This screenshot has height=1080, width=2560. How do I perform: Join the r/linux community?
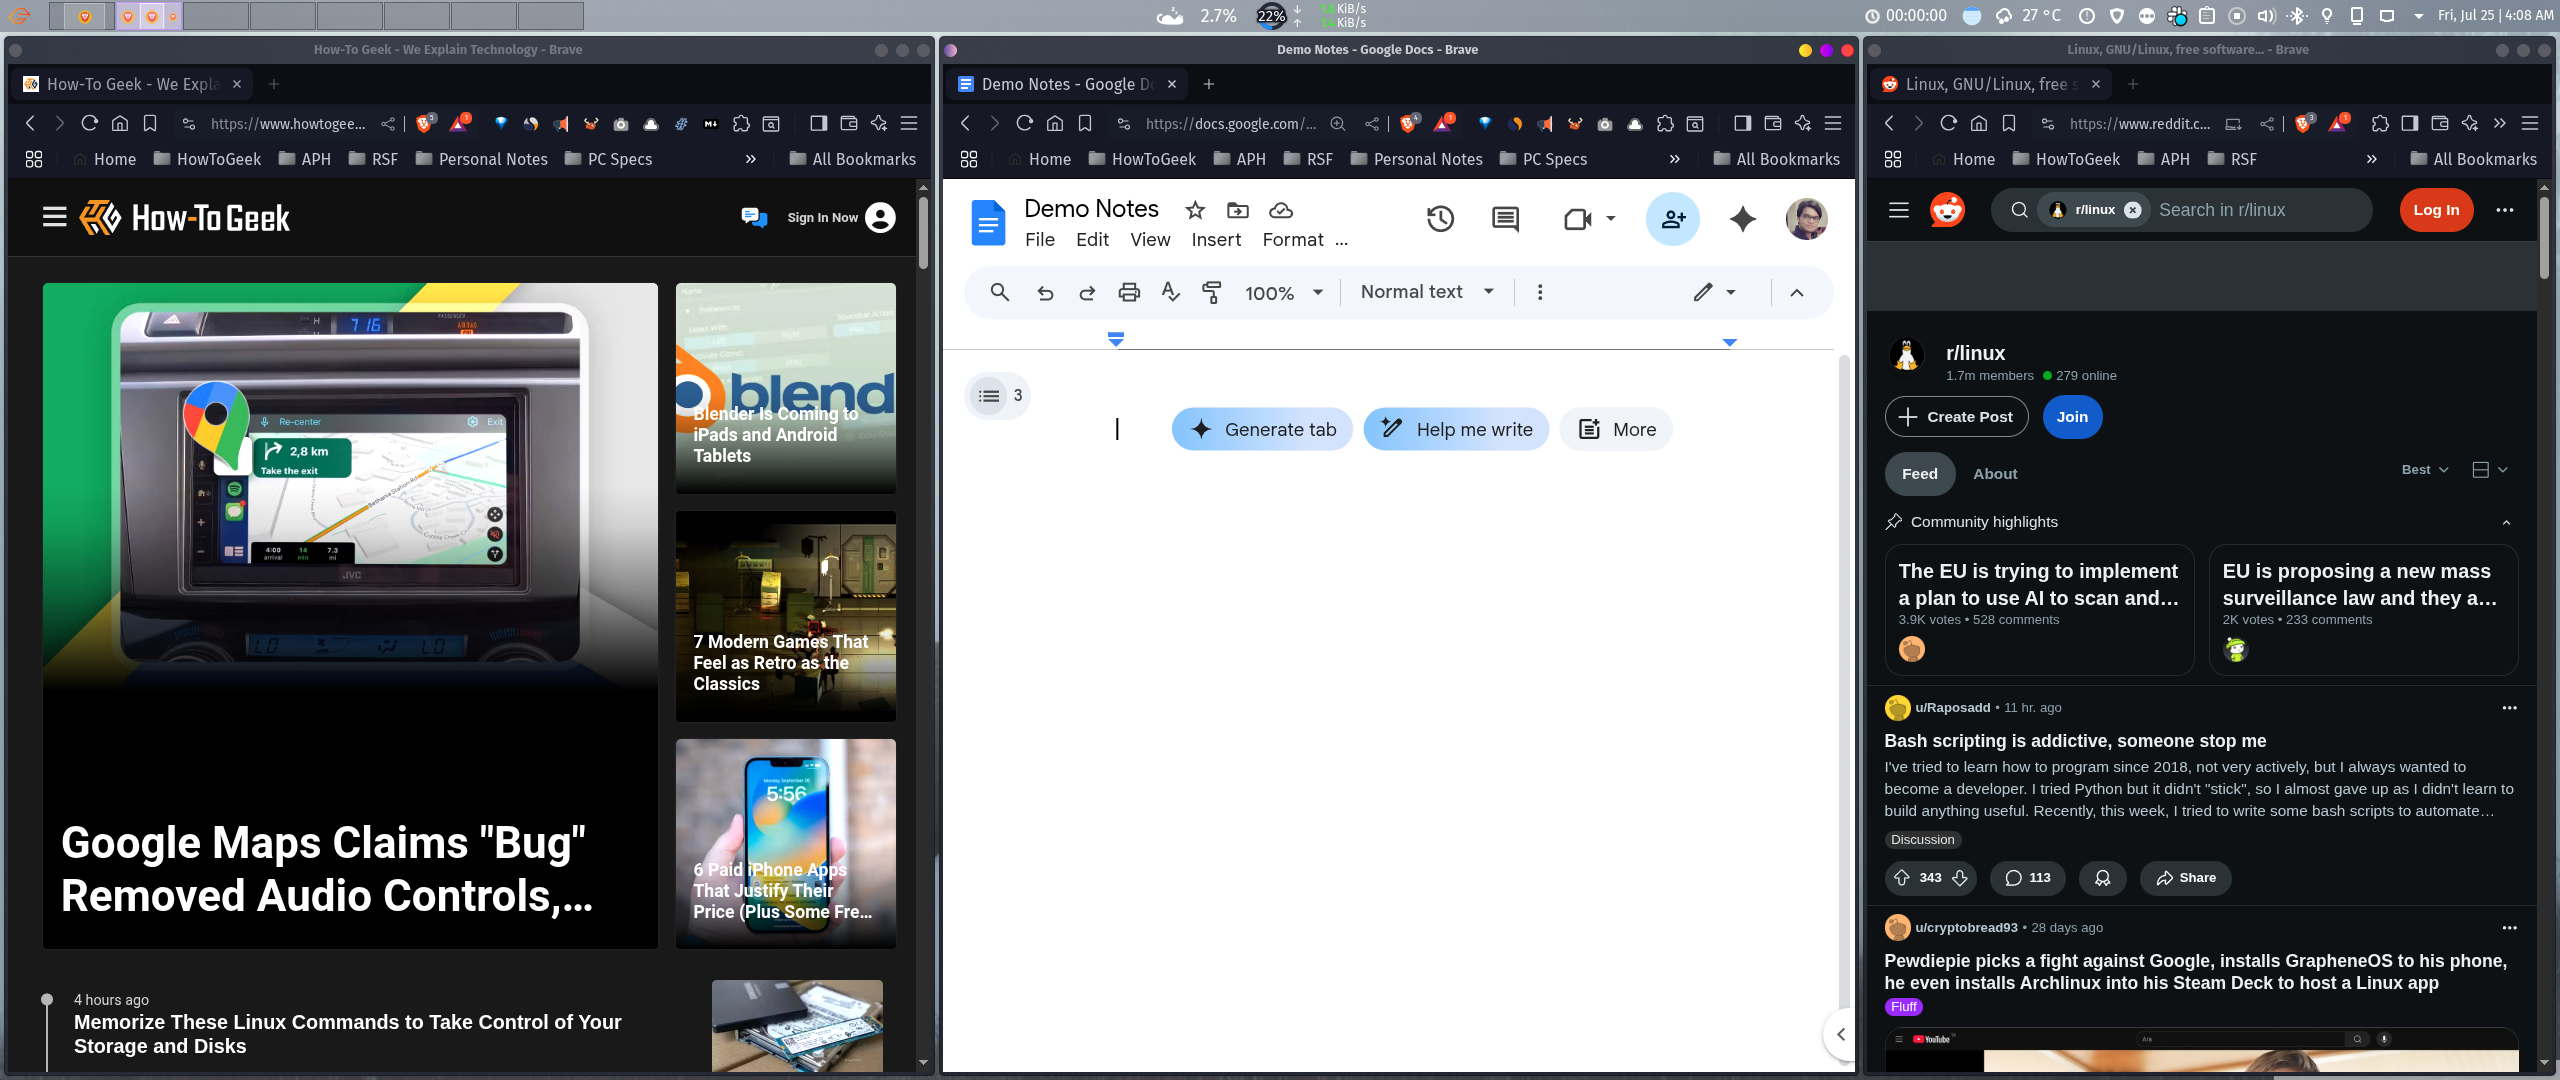(2070, 416)
